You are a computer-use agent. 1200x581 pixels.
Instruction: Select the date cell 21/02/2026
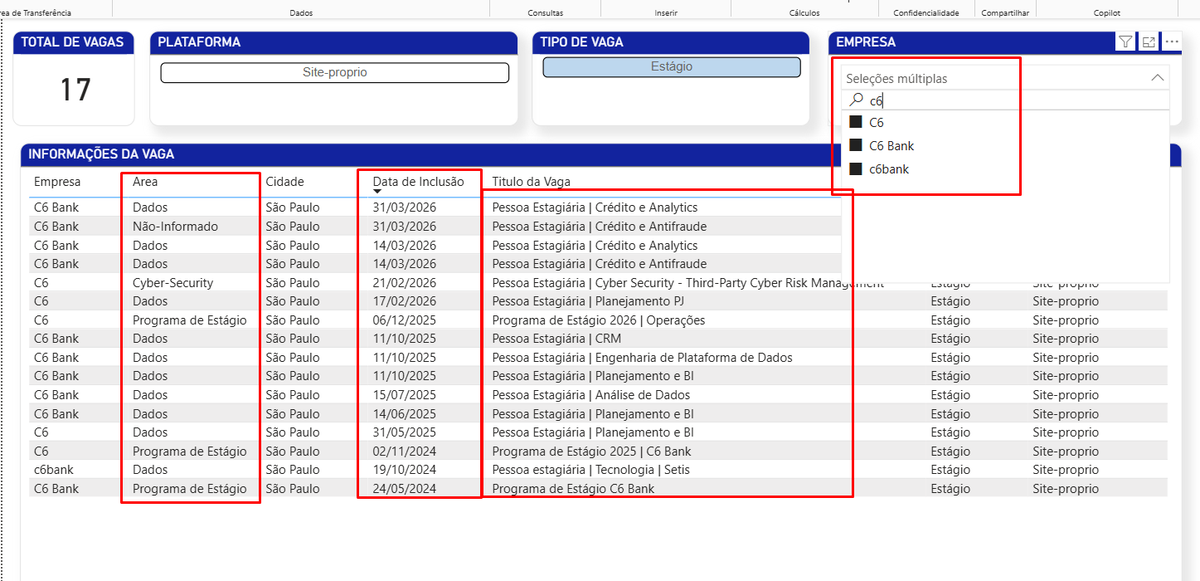pos(404,283)
